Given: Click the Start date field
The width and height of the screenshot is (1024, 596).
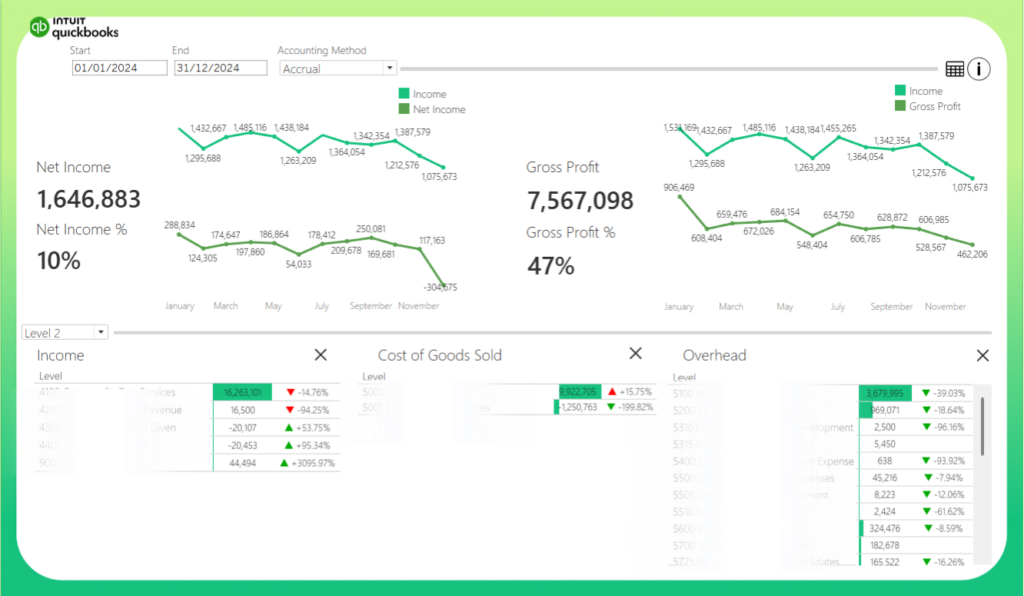Looking at the screenshot, I should pos(119,68).
